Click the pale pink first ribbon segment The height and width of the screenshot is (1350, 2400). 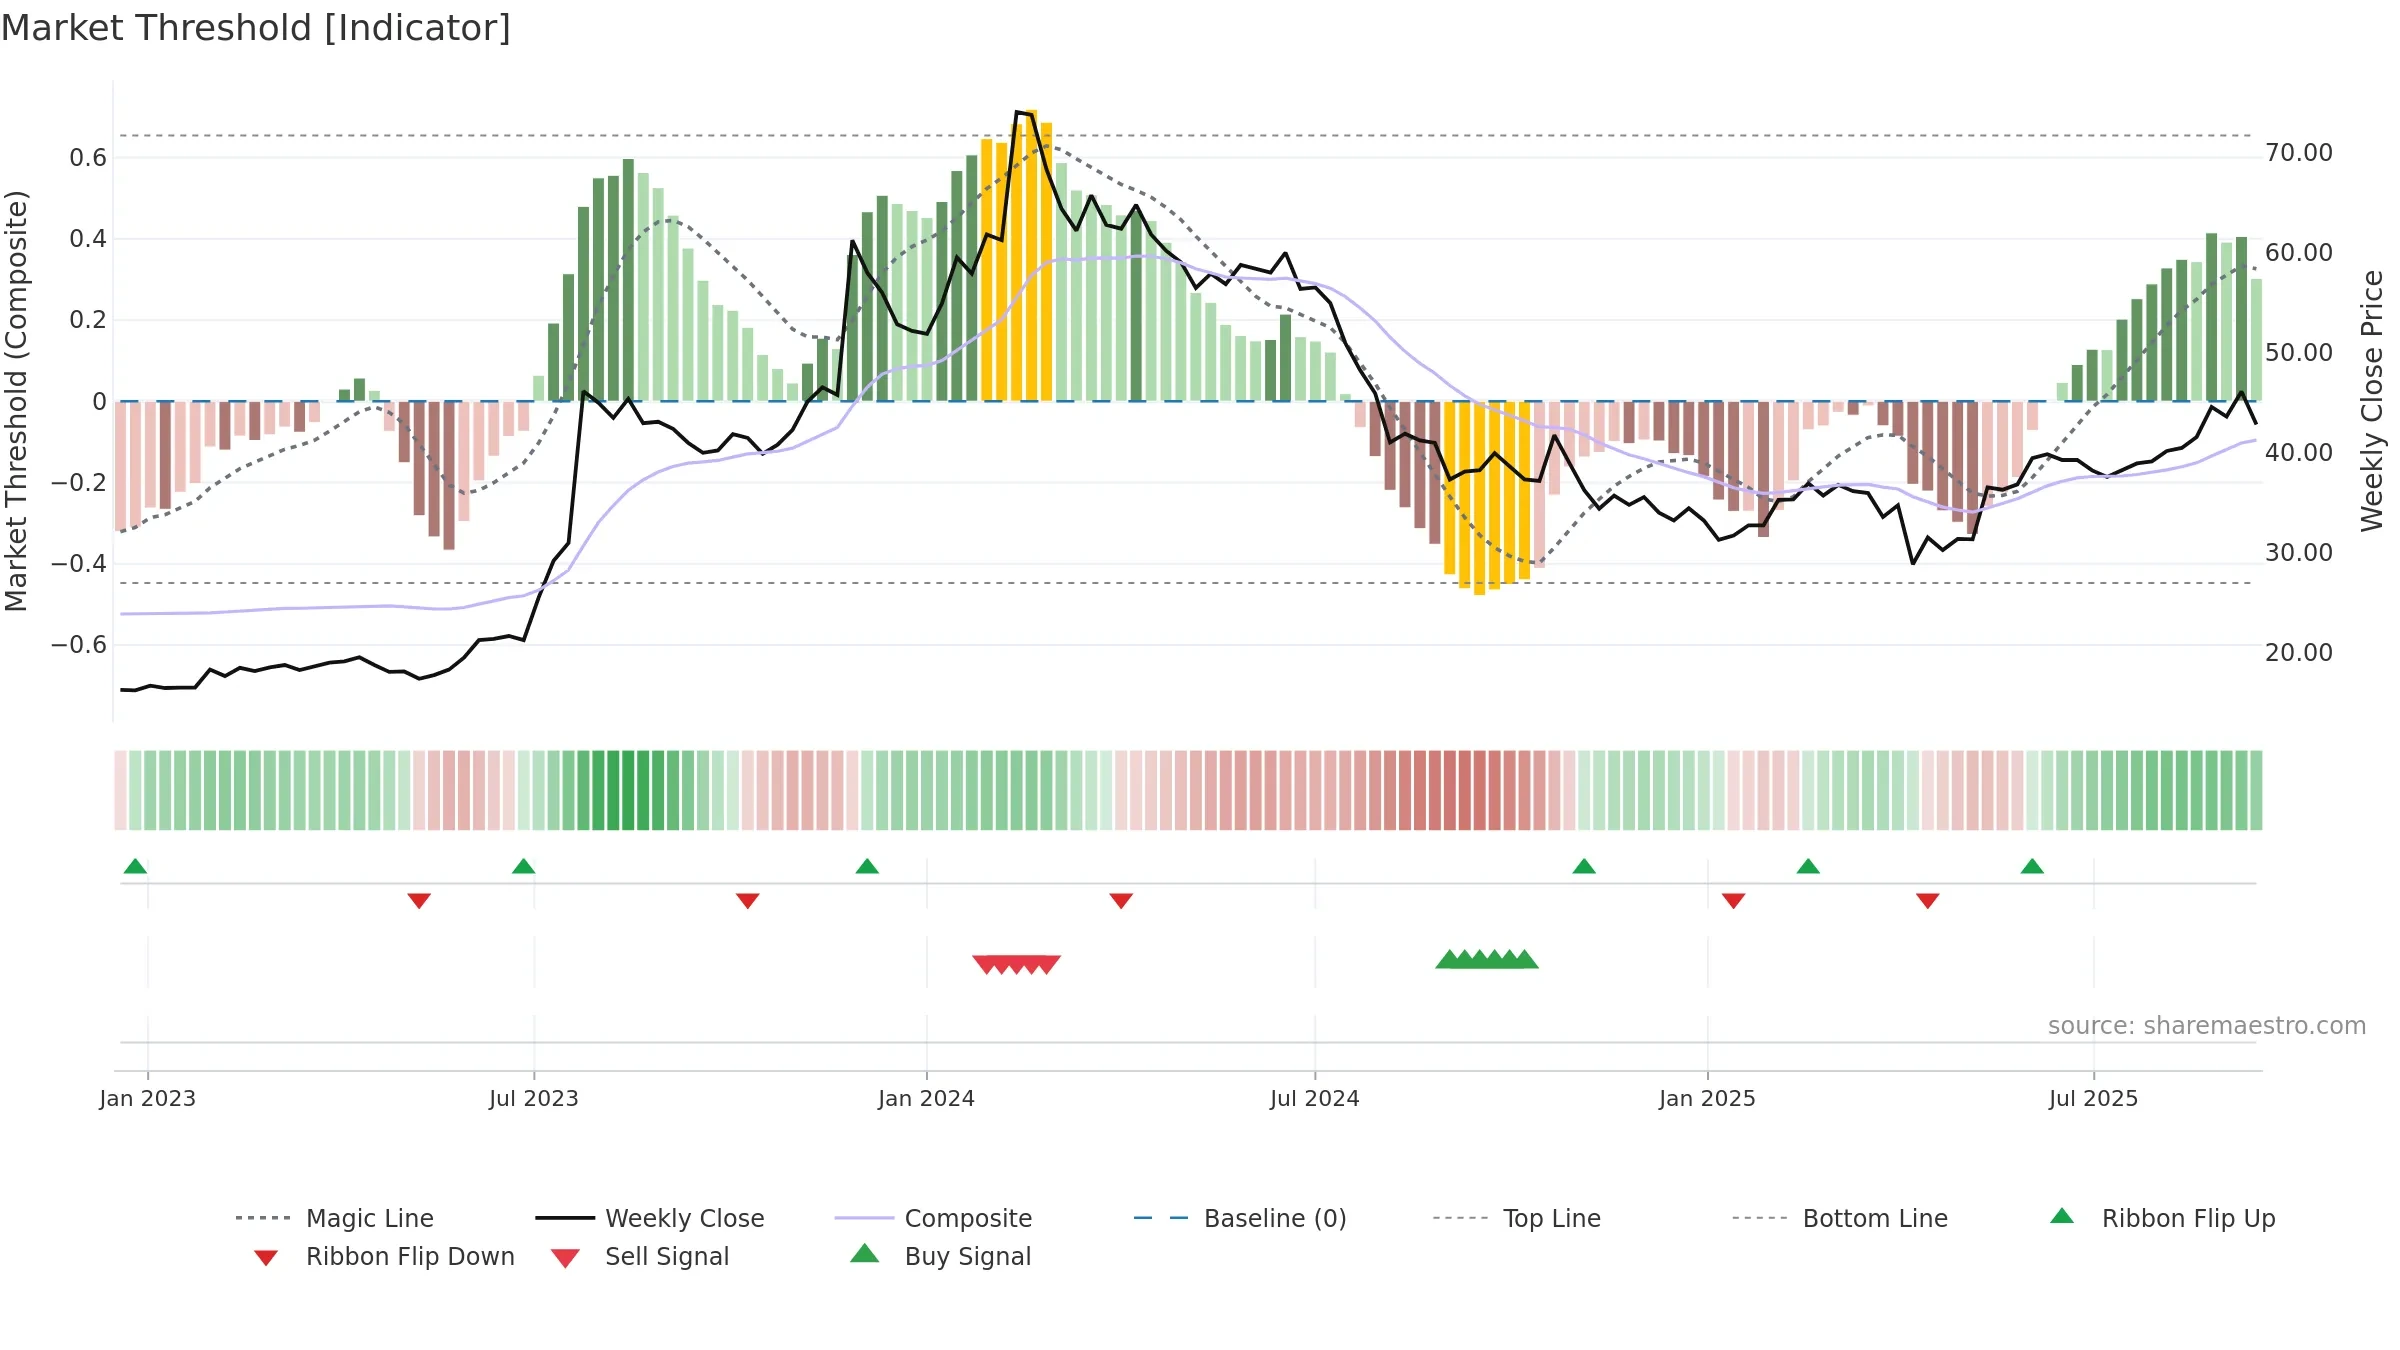(120, 790)
